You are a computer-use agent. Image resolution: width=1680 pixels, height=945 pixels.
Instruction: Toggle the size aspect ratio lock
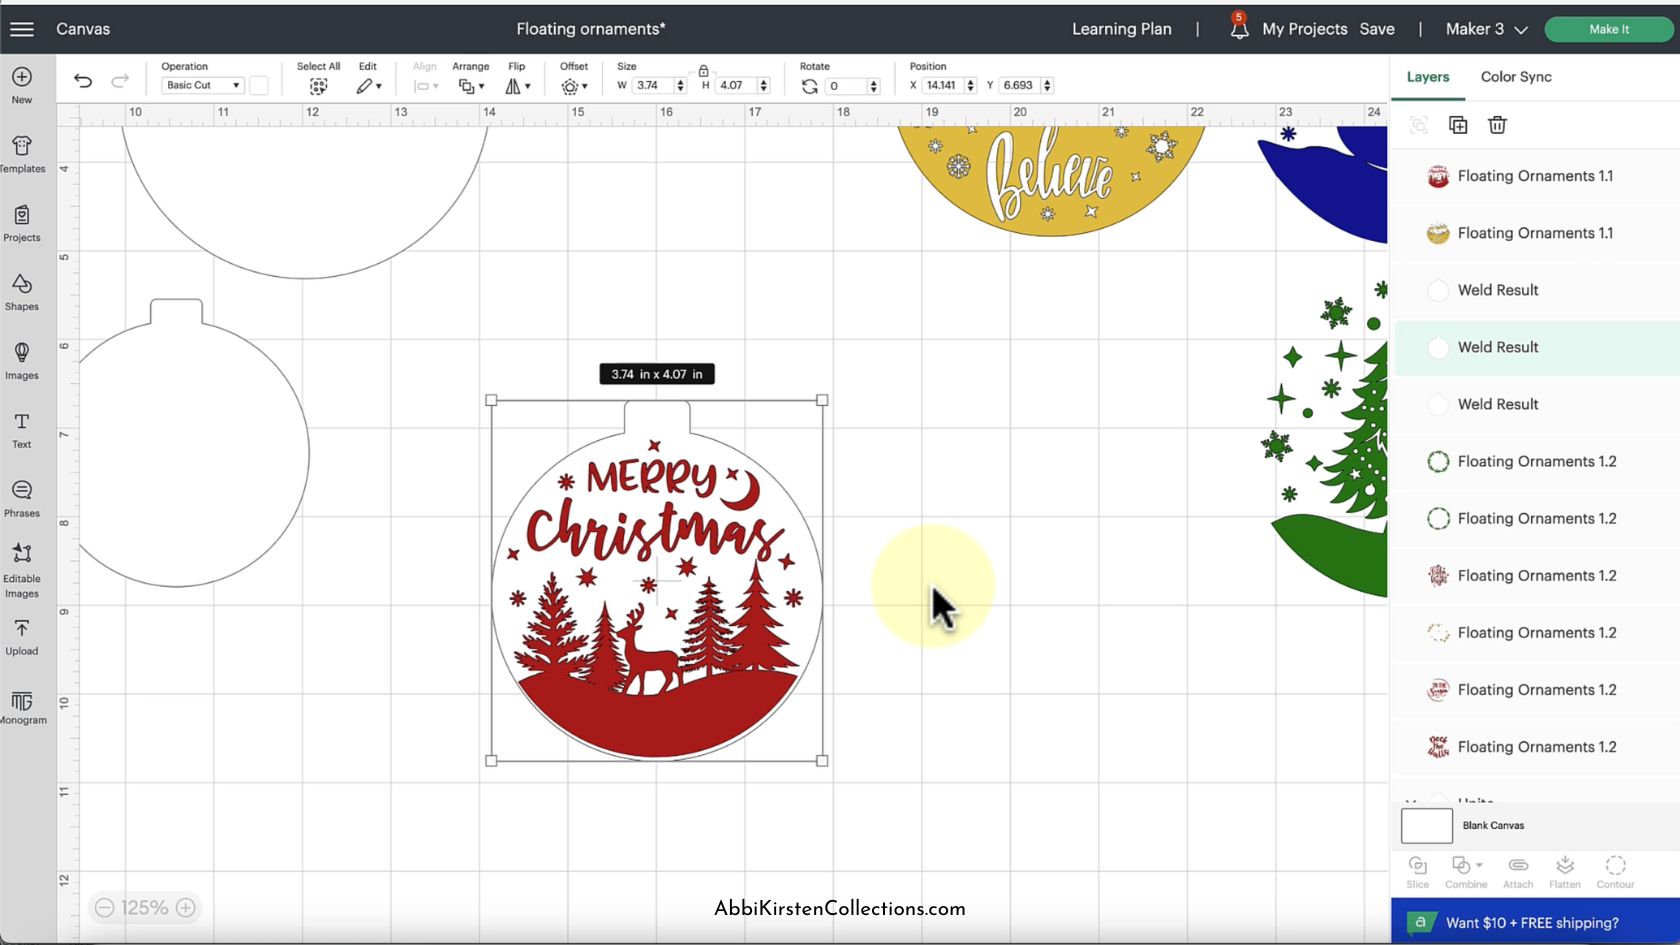[x=703, y=71]
